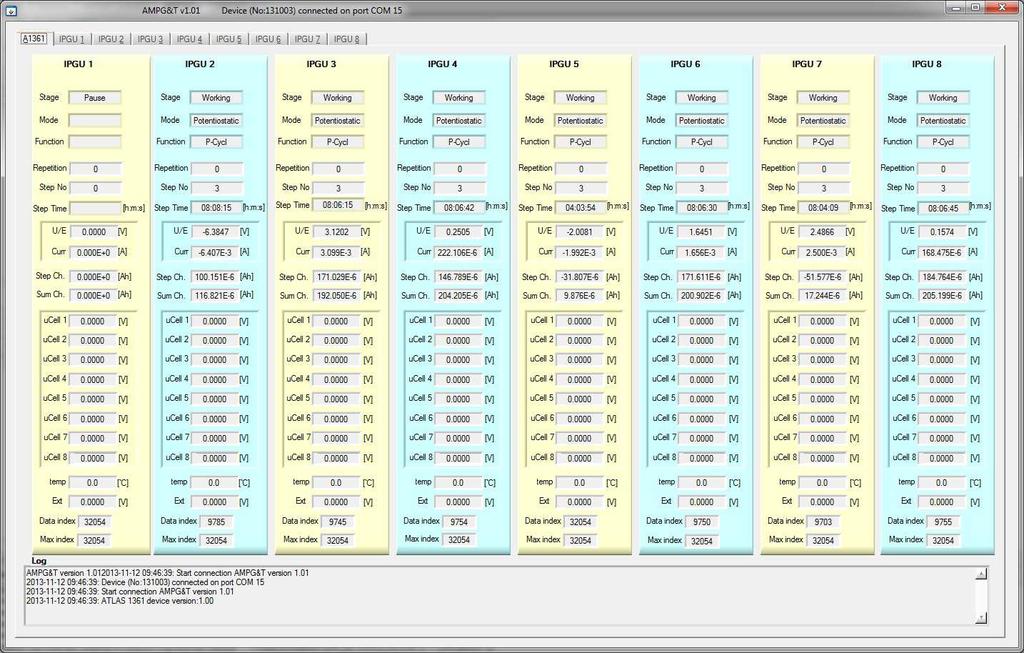This screenshot has width=1024, height=653.
Task: Click IPGU 2 current value -6.407E-3
Action: click(214, 252)
